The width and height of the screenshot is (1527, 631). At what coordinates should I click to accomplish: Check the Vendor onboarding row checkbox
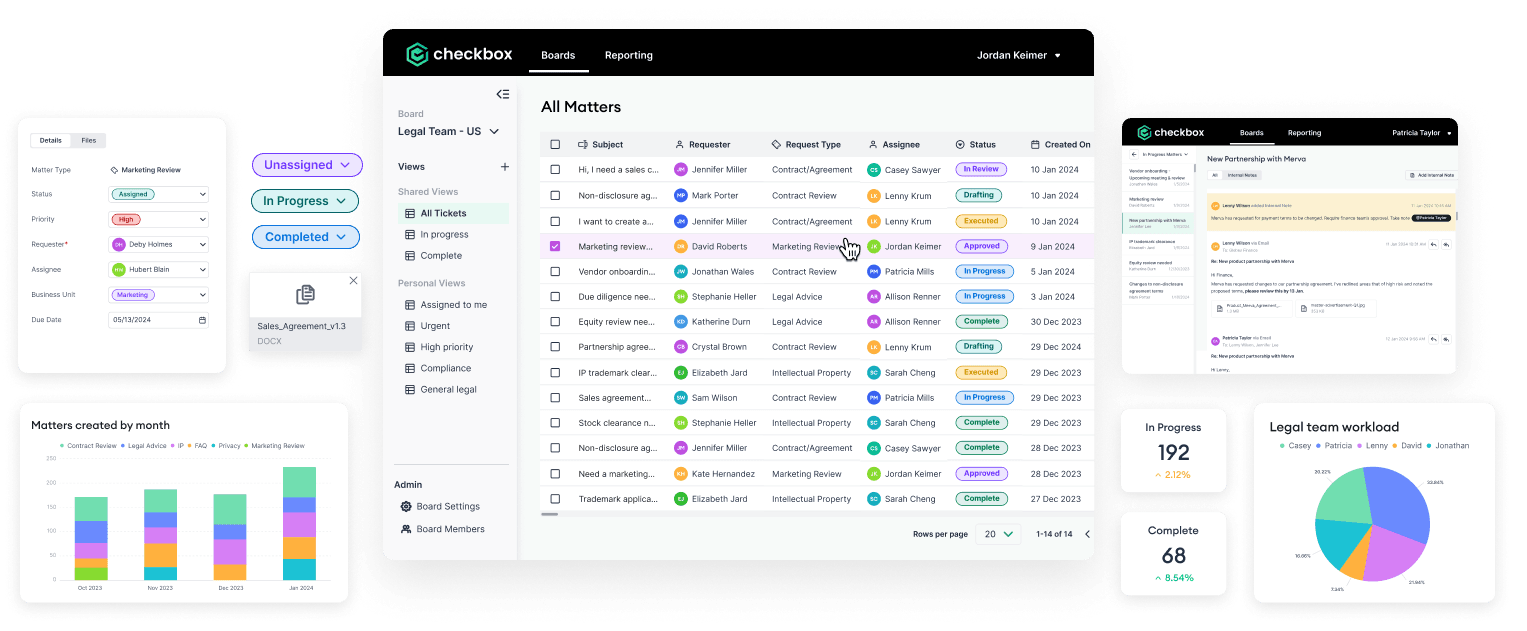coord(555,272)
